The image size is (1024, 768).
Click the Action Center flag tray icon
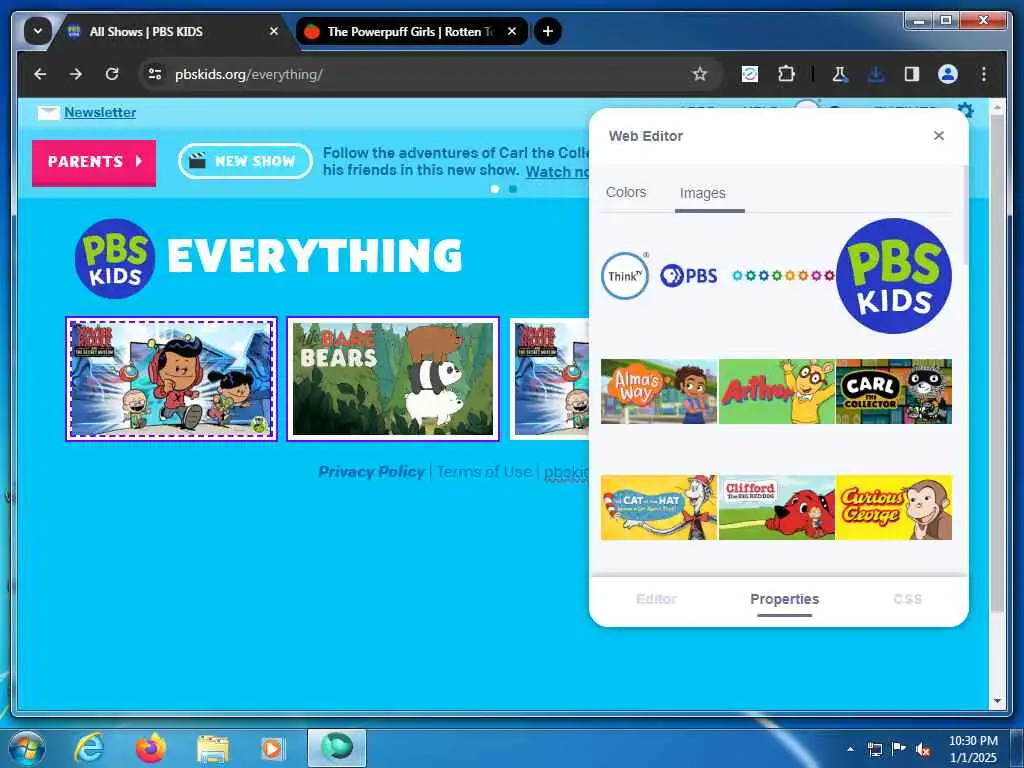coord(899,749)
